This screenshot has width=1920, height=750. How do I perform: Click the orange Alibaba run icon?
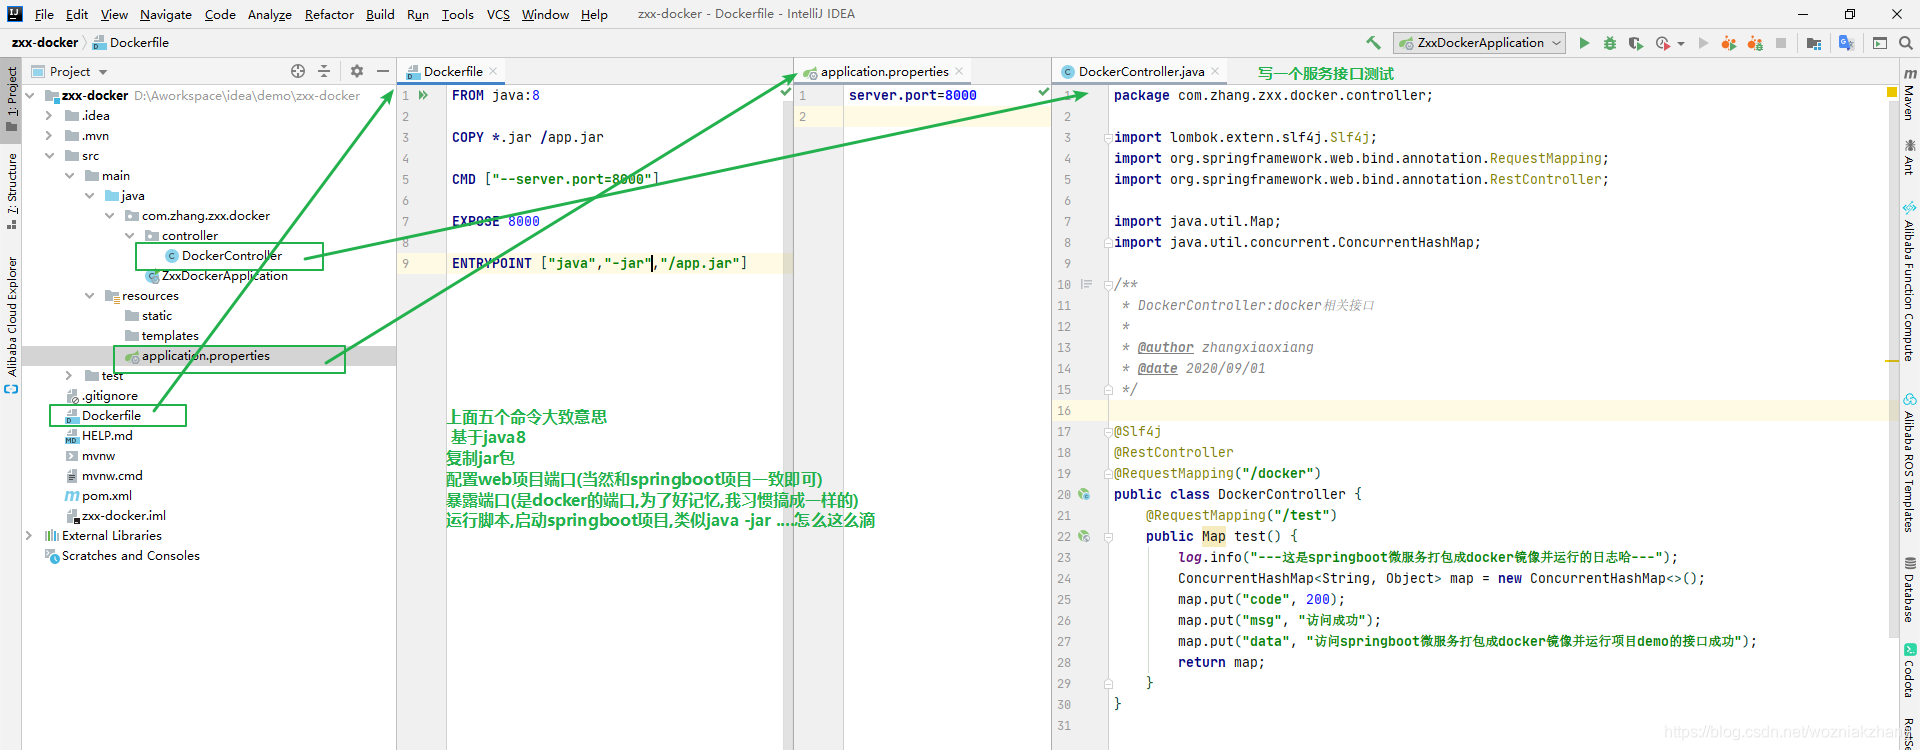(x=1729, y=43)
